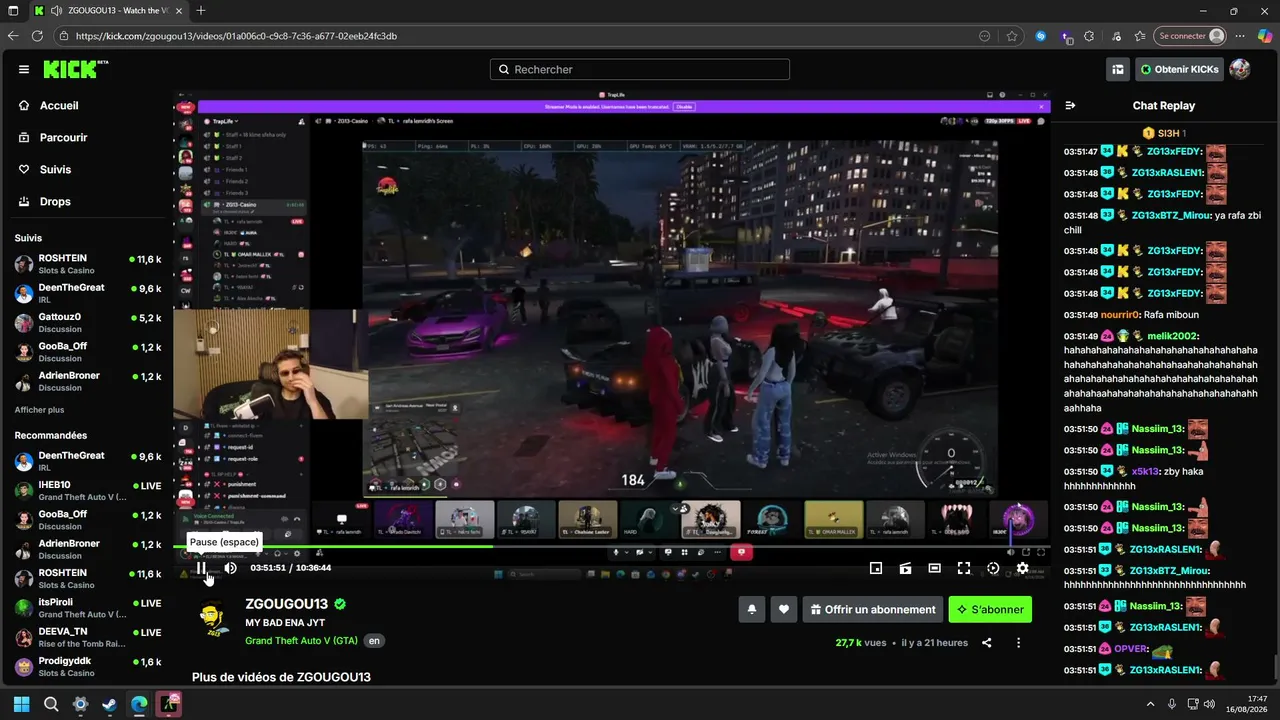Go back with the browser back arrow

tap(13, 36)
